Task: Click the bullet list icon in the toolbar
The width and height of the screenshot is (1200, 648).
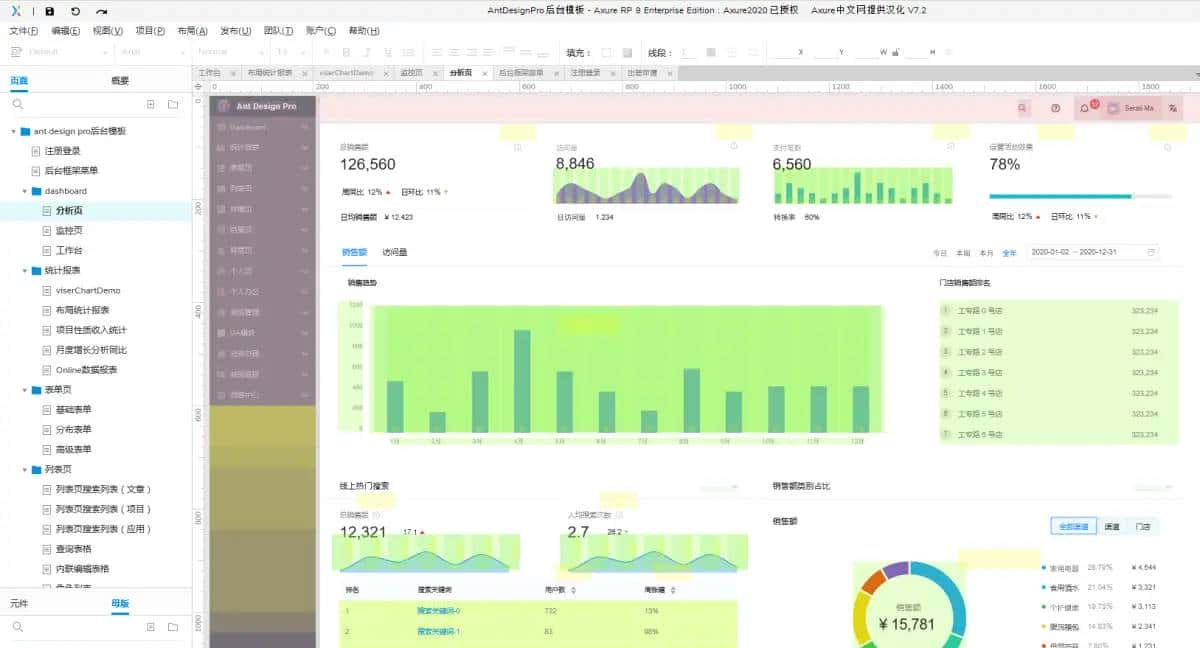Action: pos(408,51)
